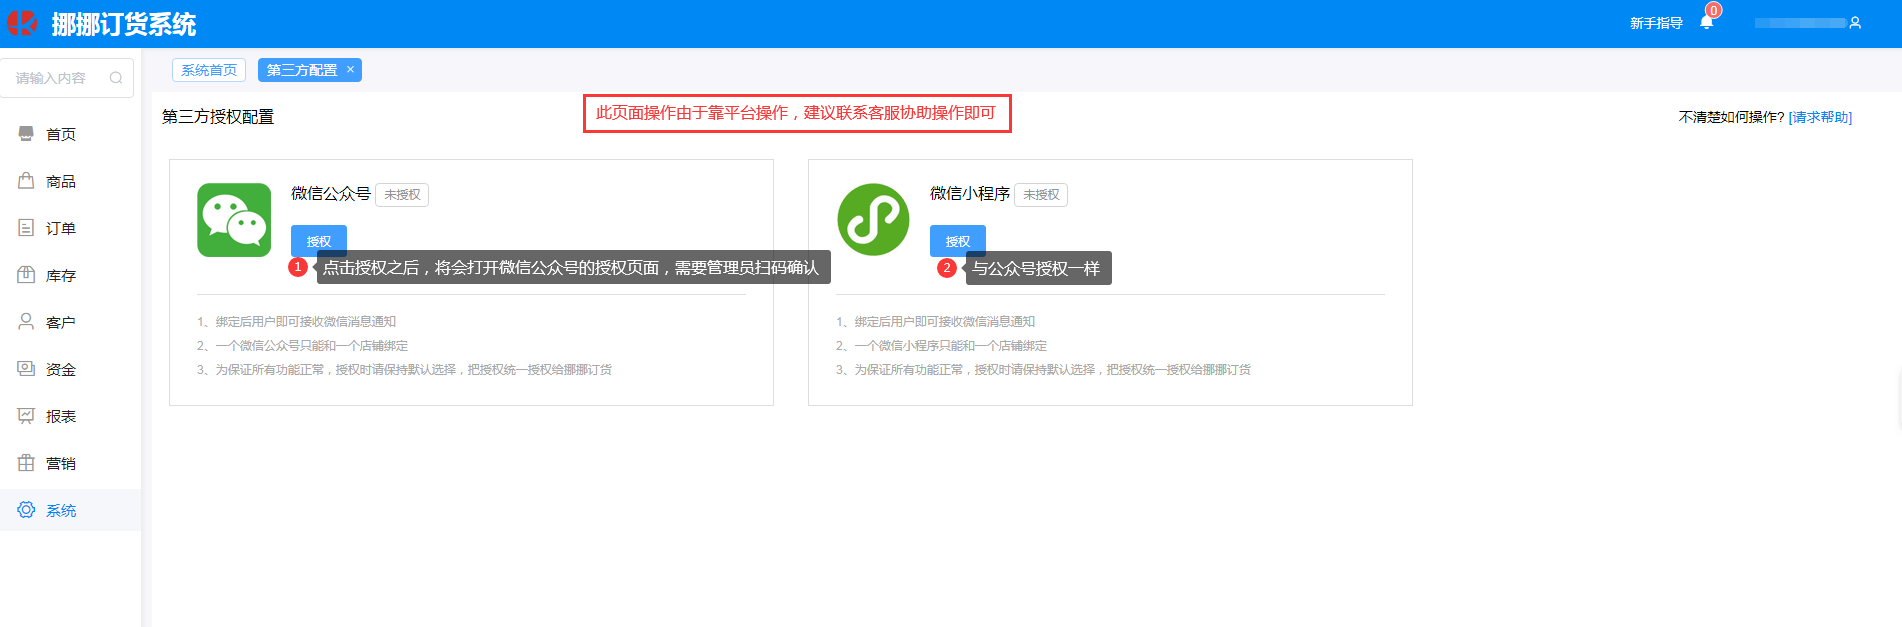Click the notification bell icon
Viewport: 1902px width, 627px height.
1706,22
